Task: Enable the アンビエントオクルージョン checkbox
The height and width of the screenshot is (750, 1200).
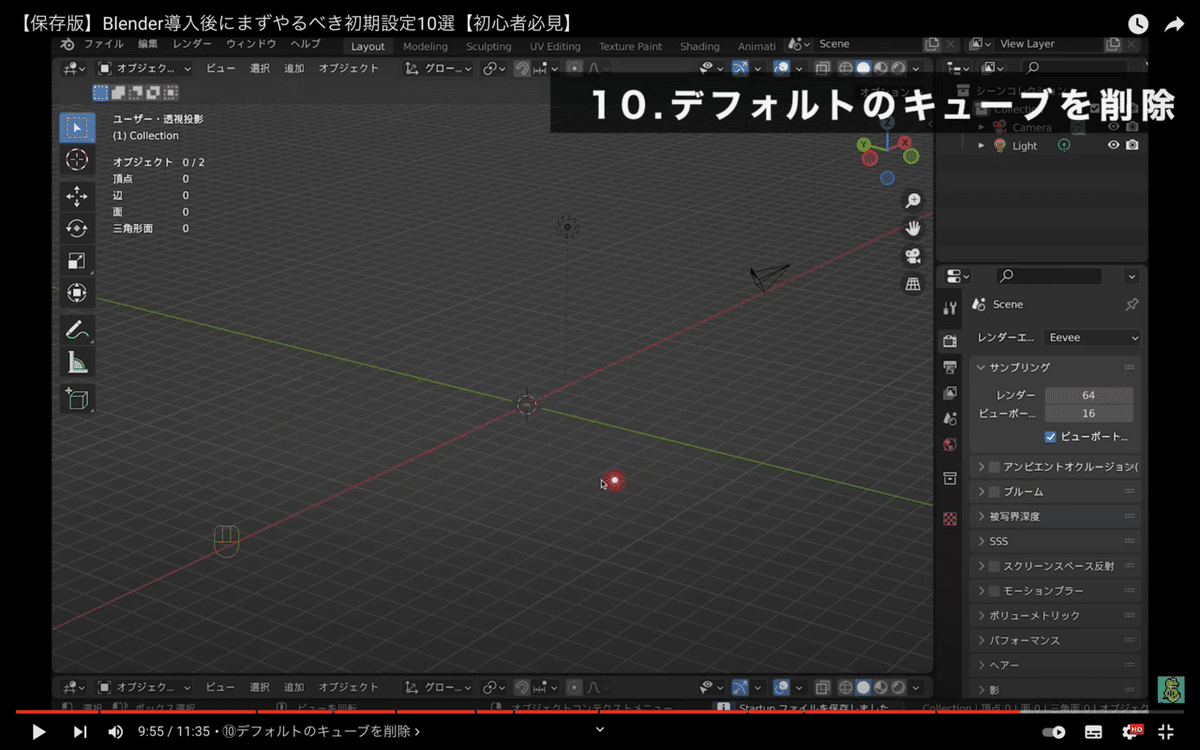Action: [994, 467]
